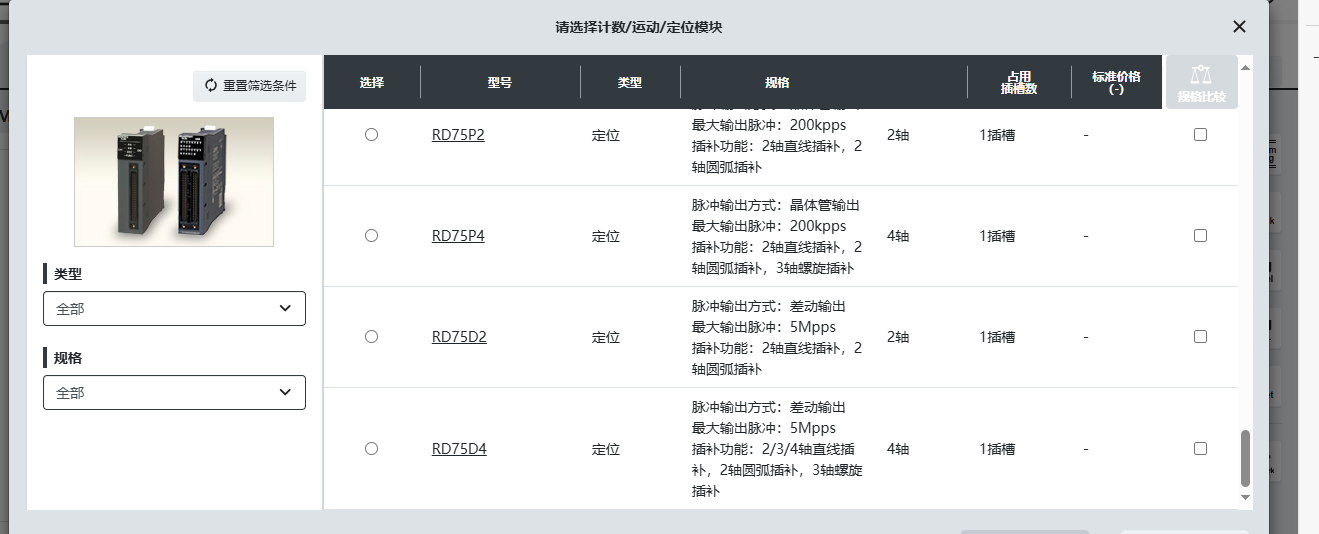Select the RD75P4 radio button
The height and width of the screenshot is (534, 1319).
point(372,236)
